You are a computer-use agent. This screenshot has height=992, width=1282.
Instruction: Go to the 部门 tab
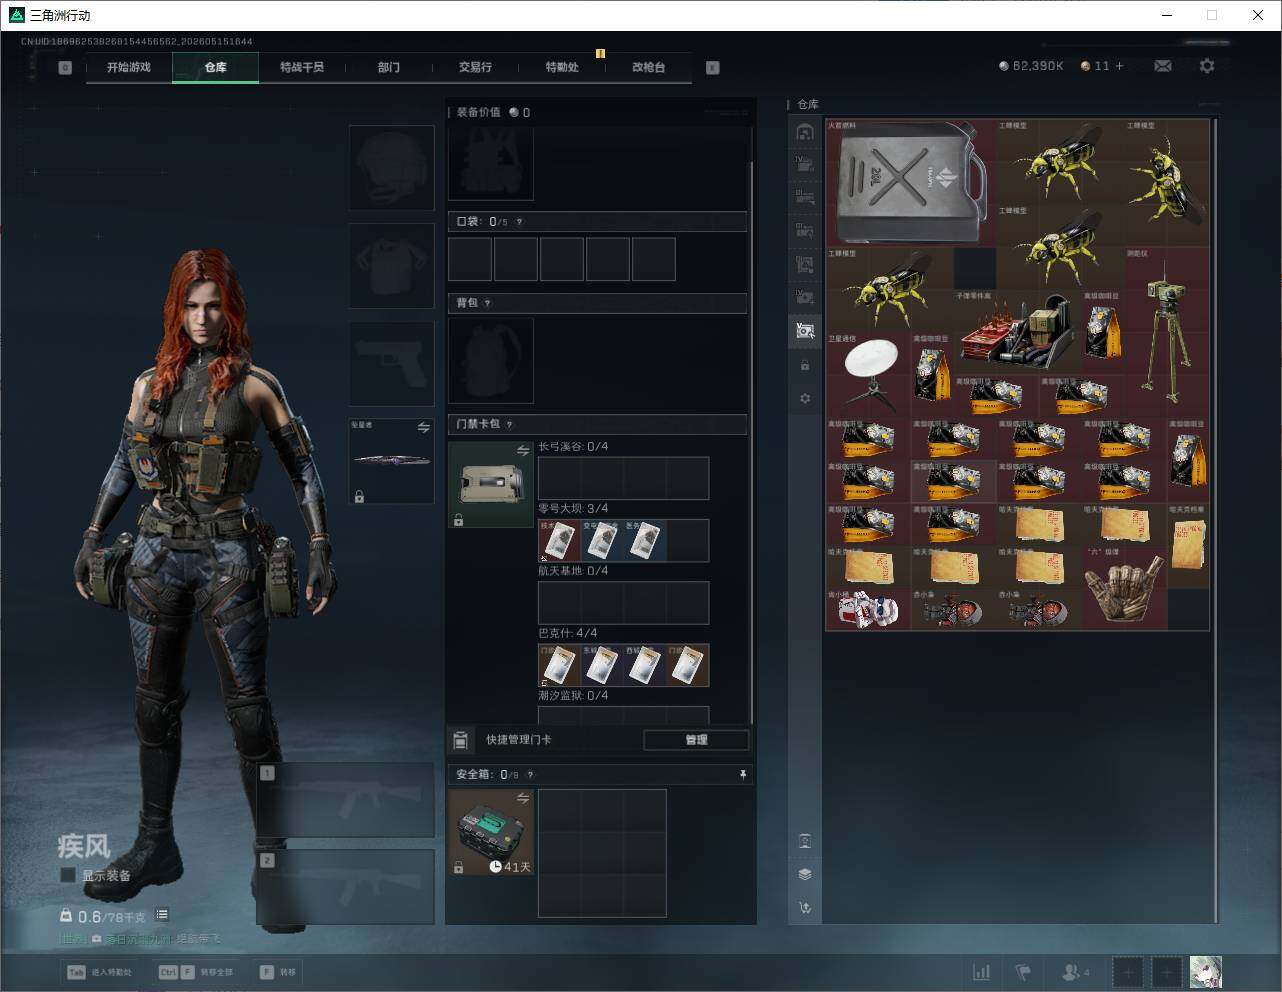(389, 67)
